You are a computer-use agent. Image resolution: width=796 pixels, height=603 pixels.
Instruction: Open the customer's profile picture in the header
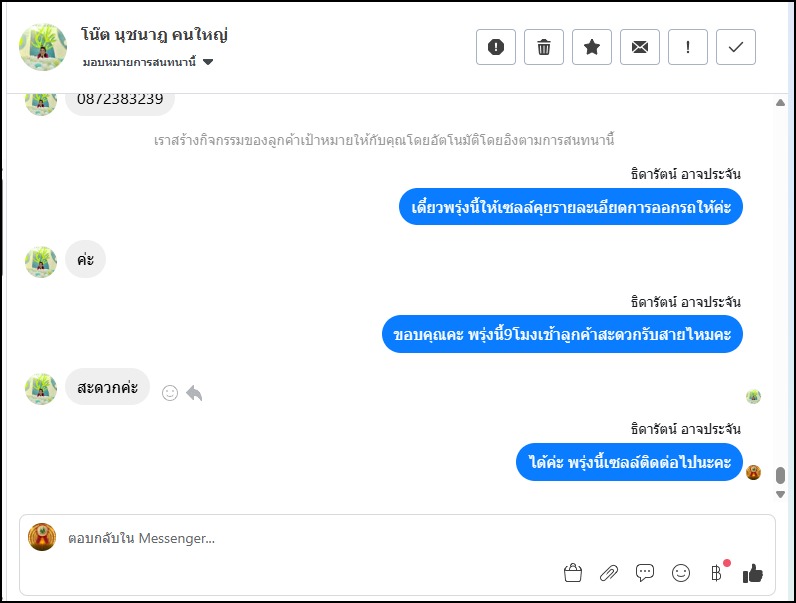(x=43, y=47)
